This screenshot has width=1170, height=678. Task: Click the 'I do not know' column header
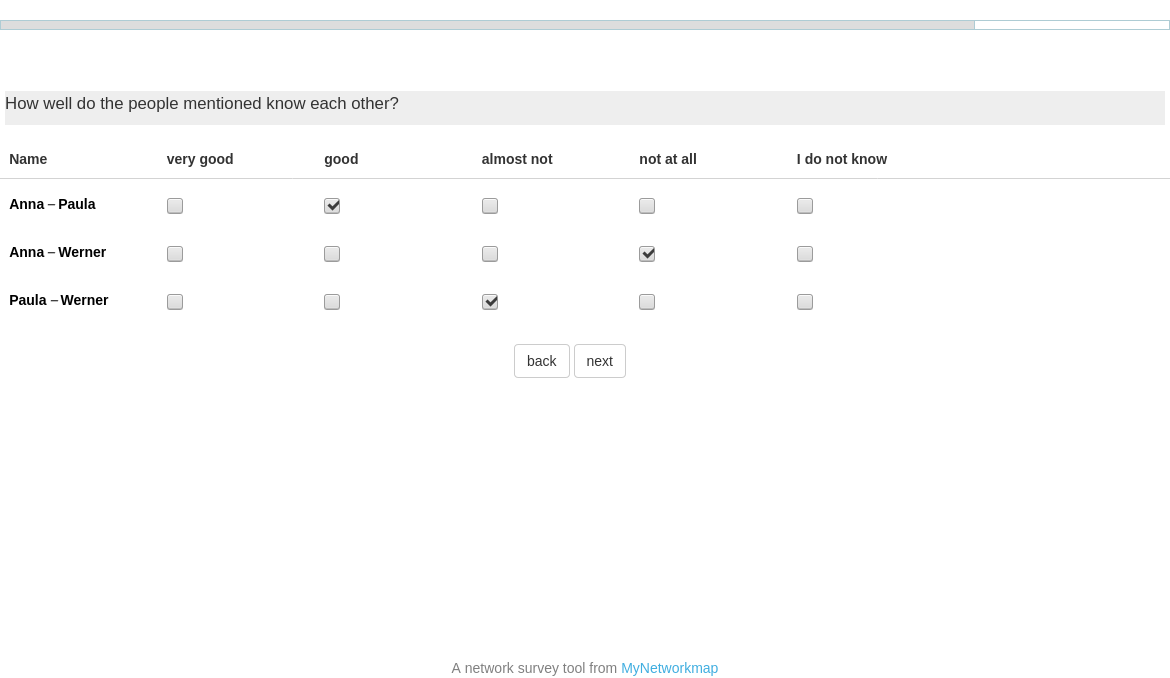click(842, 159)
